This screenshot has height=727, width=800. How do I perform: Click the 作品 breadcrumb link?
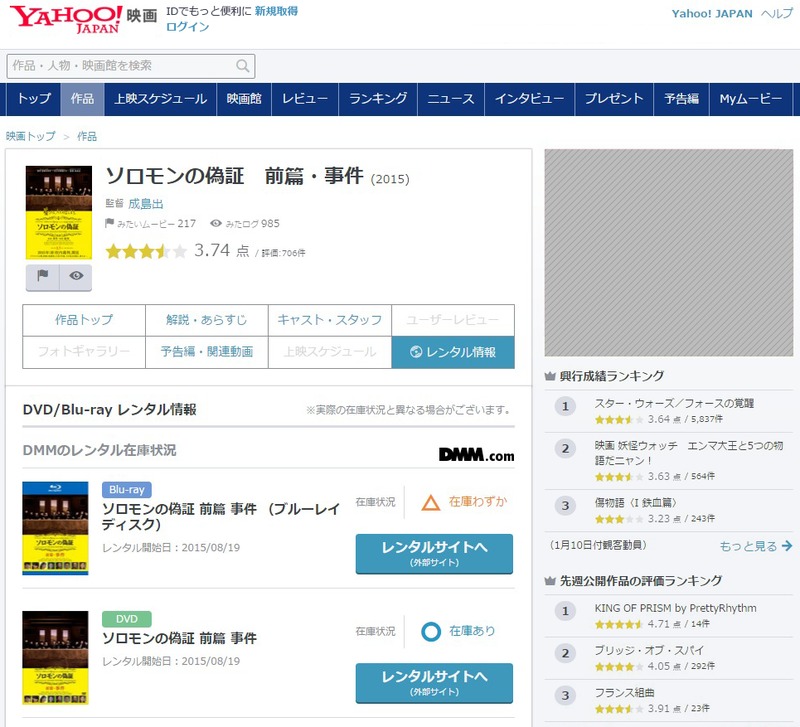(x=87, y=136)
